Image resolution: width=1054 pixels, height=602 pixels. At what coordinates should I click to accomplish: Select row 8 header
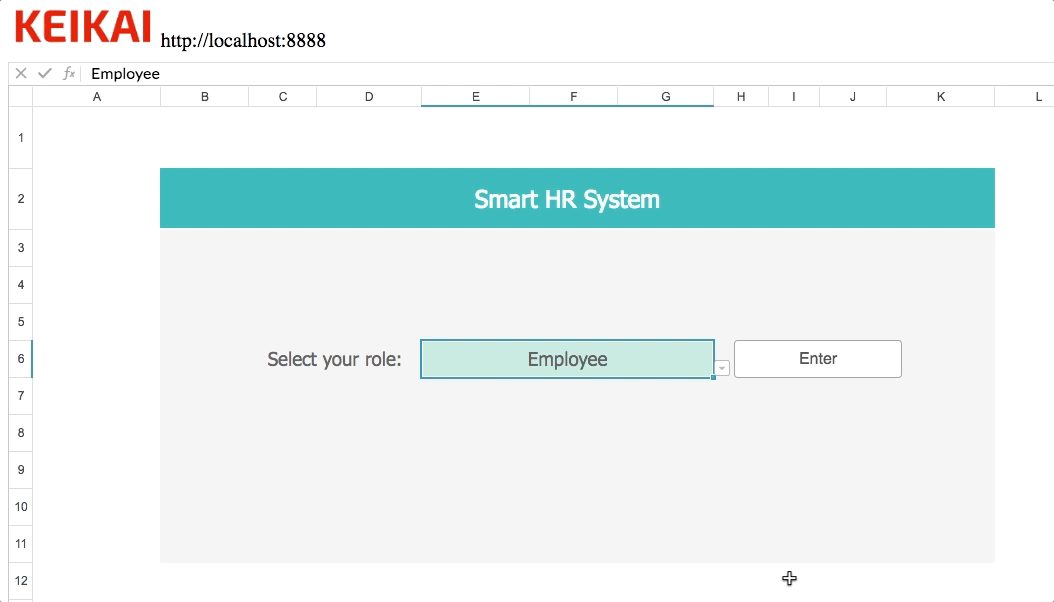(x=21, y=433)
